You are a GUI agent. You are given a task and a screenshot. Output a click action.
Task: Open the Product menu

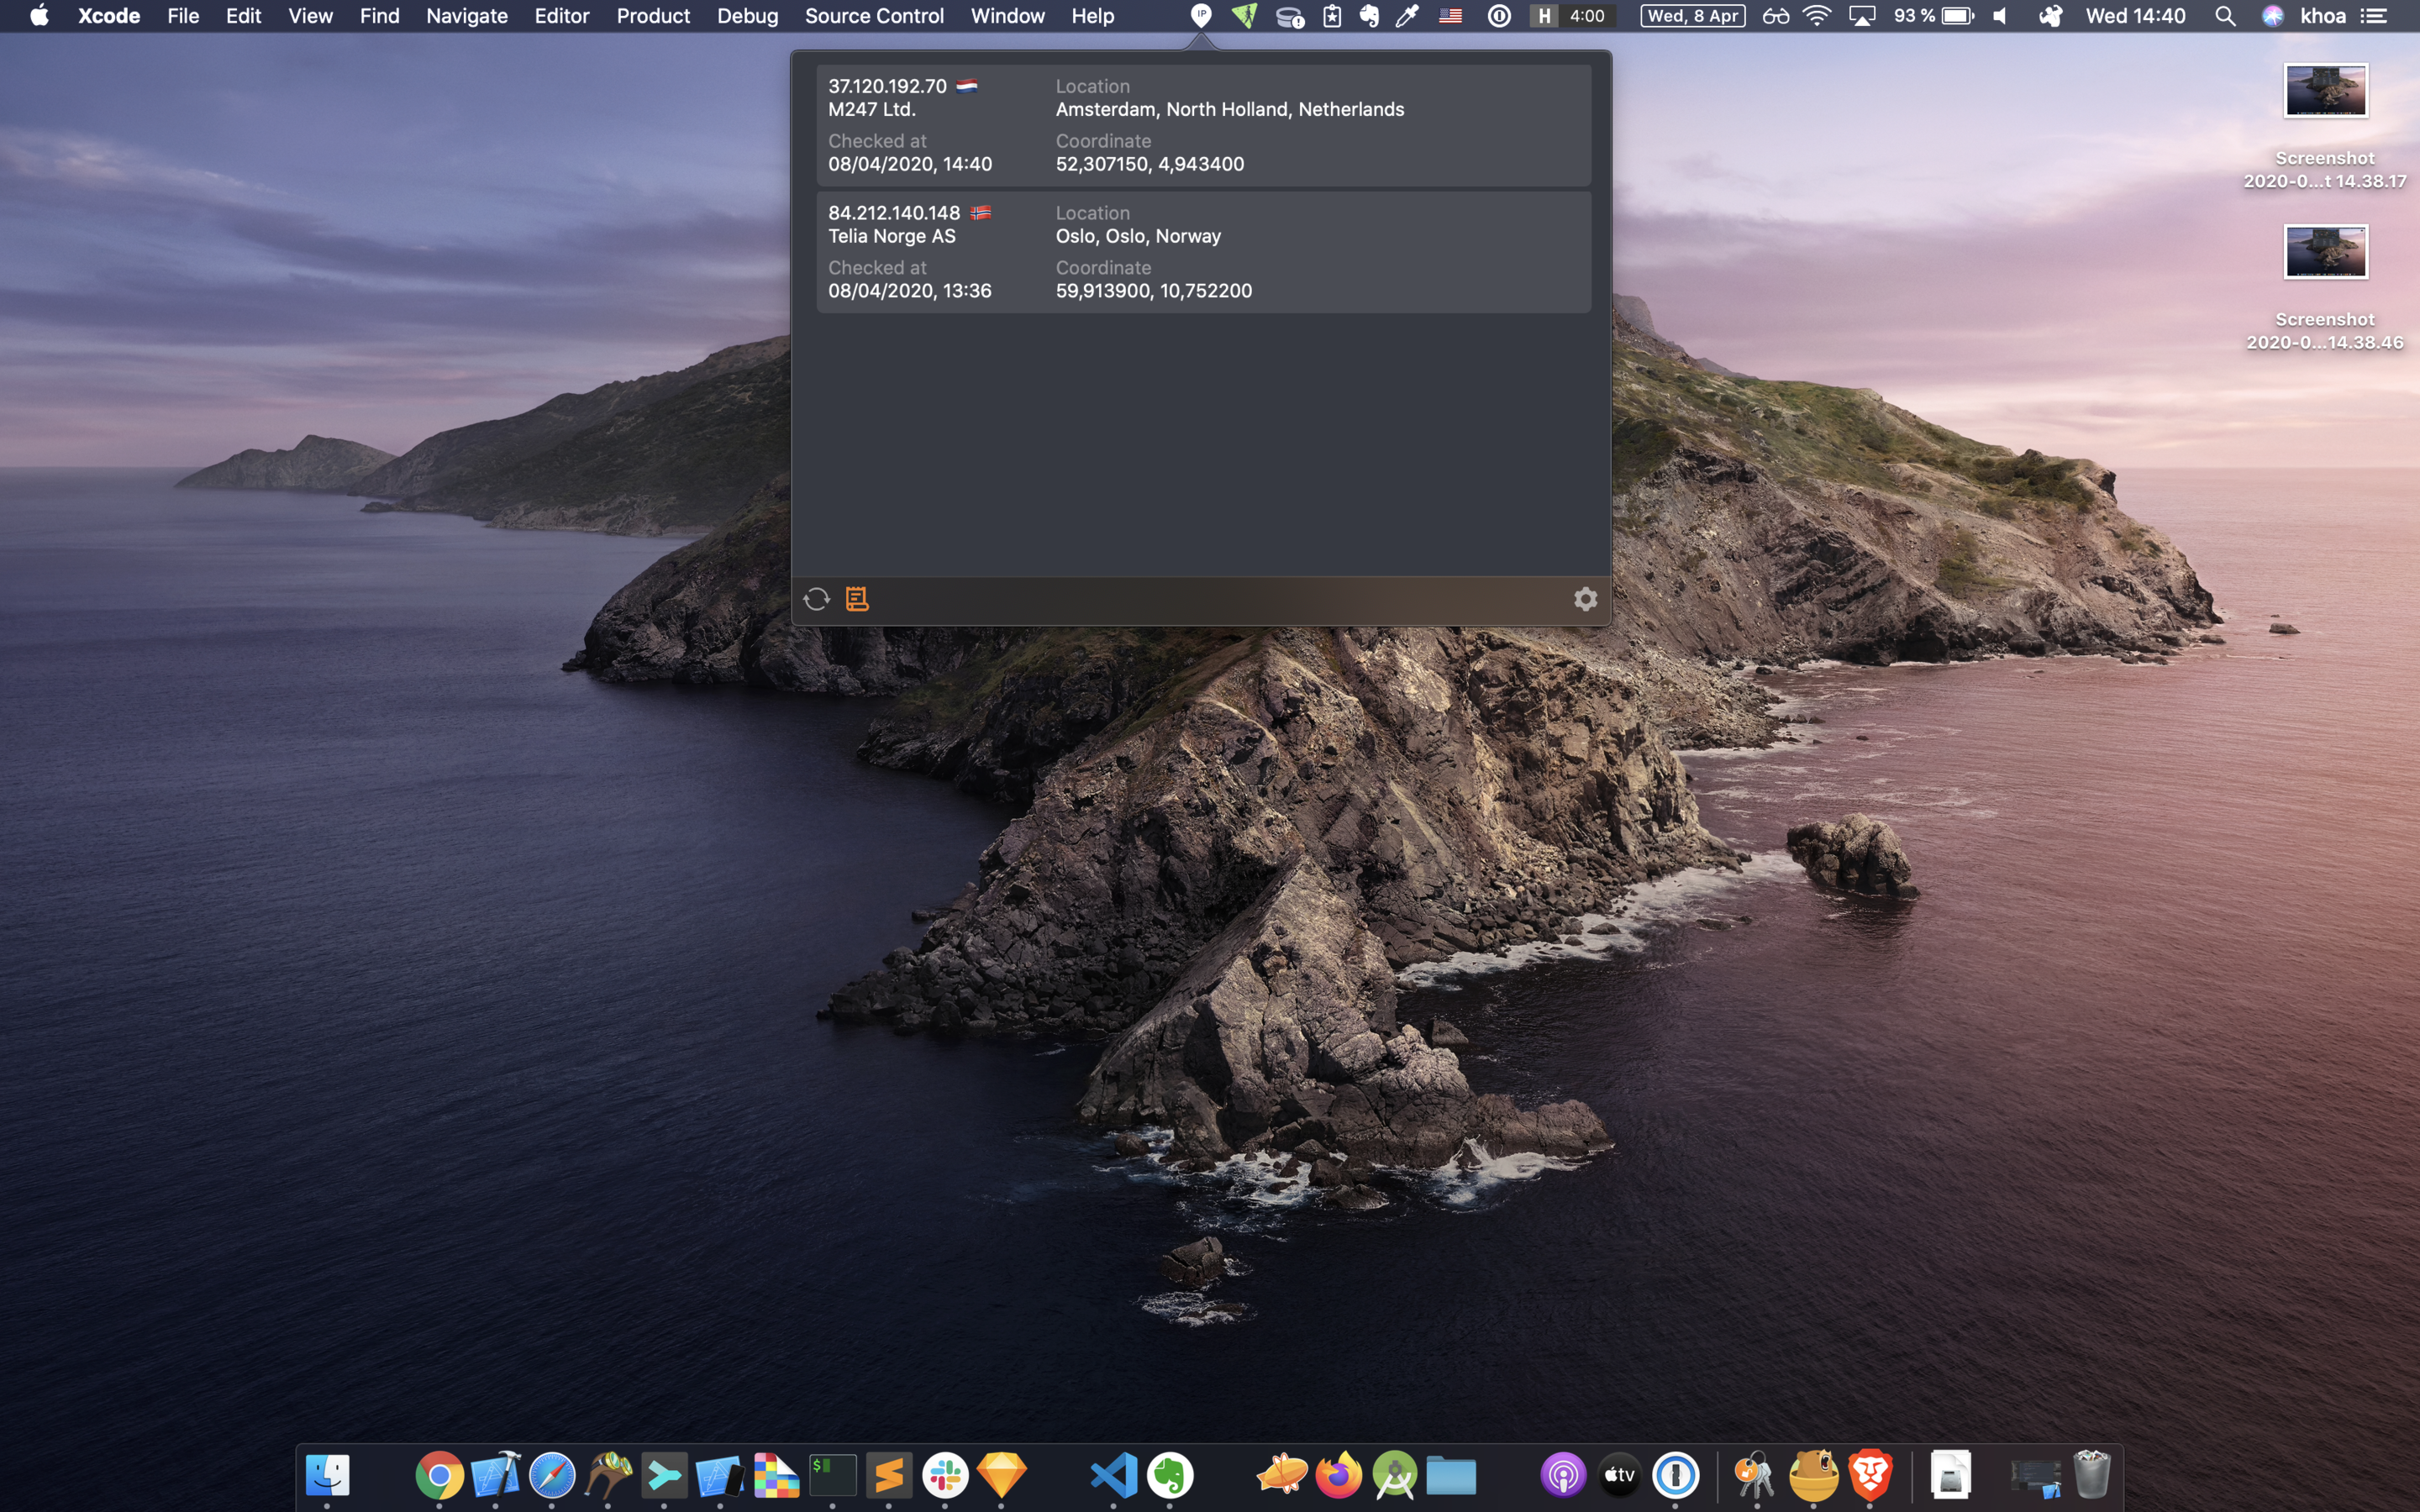[x=652, y=16]
